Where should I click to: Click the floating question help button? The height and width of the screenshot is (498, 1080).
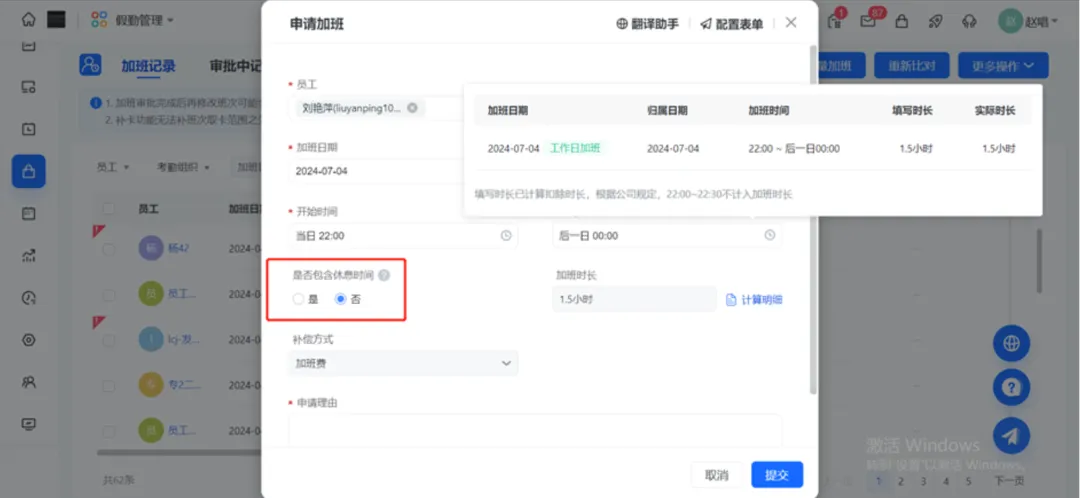(1011, 388)
